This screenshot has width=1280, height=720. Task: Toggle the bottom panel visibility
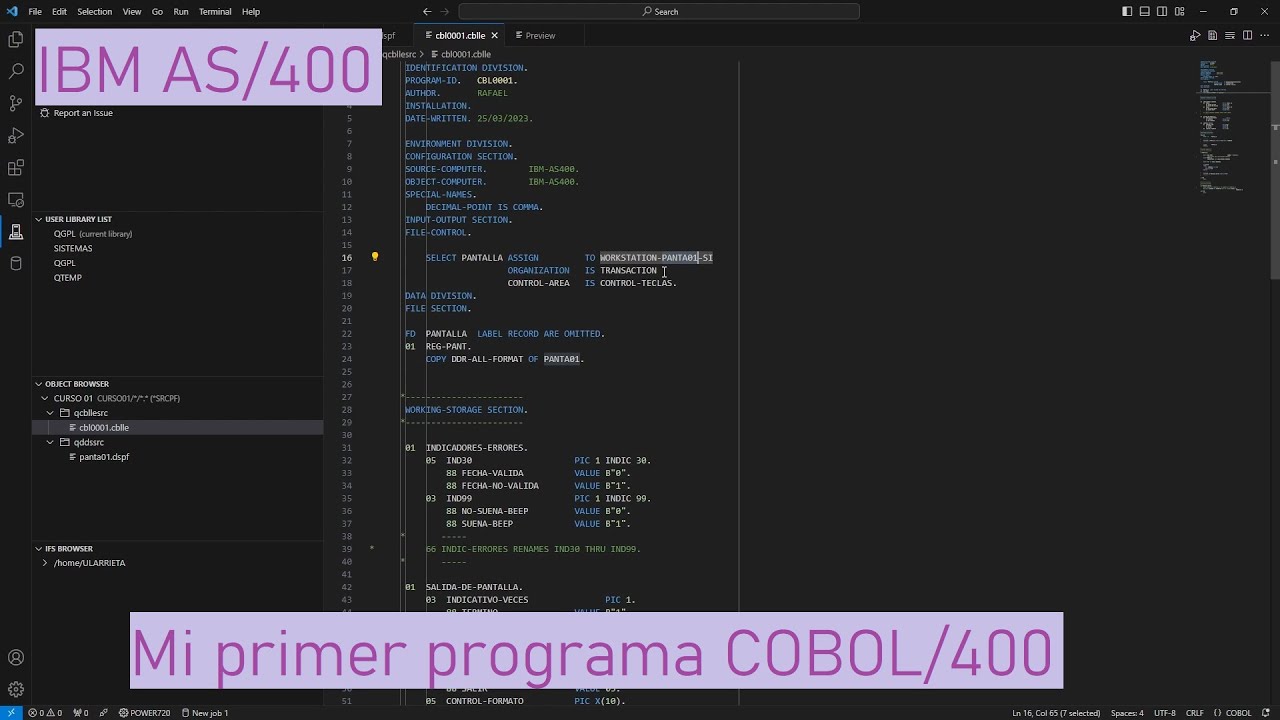click(x=1144, y=12)
